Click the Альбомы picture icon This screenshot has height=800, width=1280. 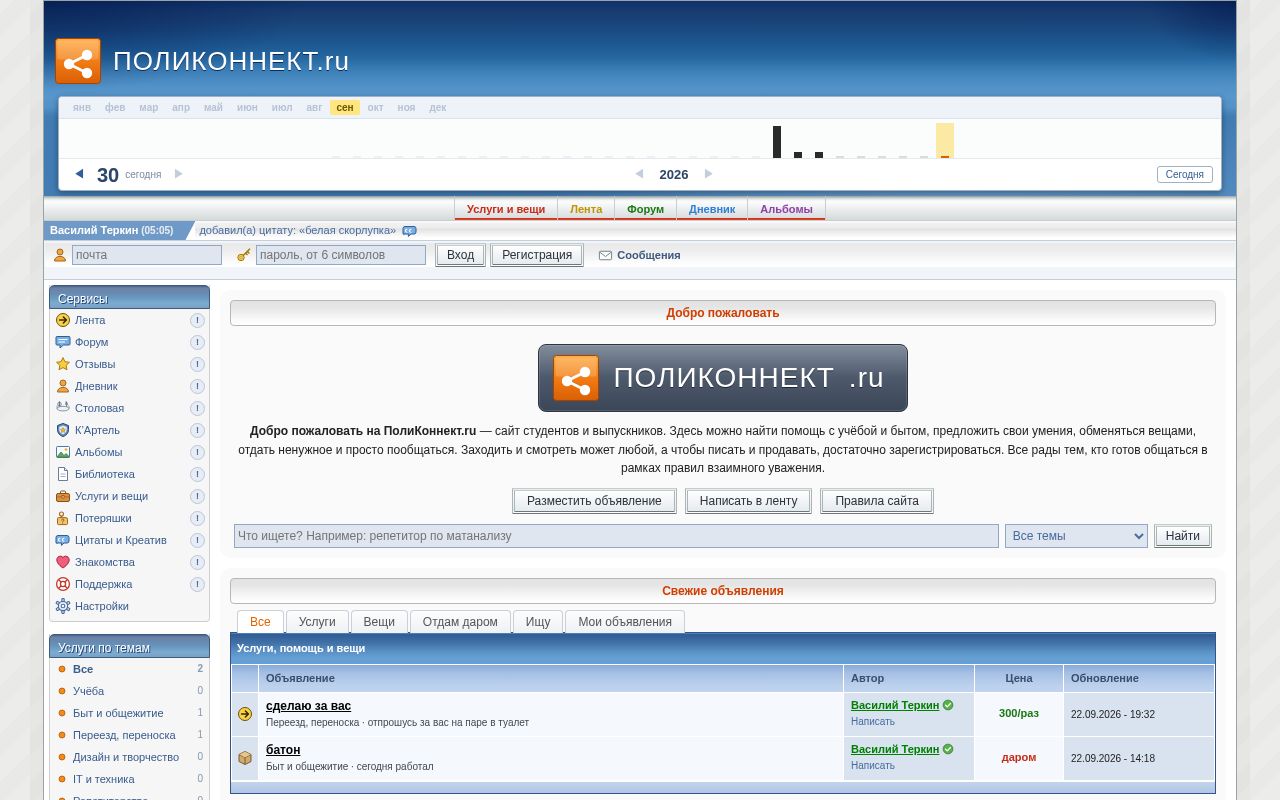coord(63,452)
